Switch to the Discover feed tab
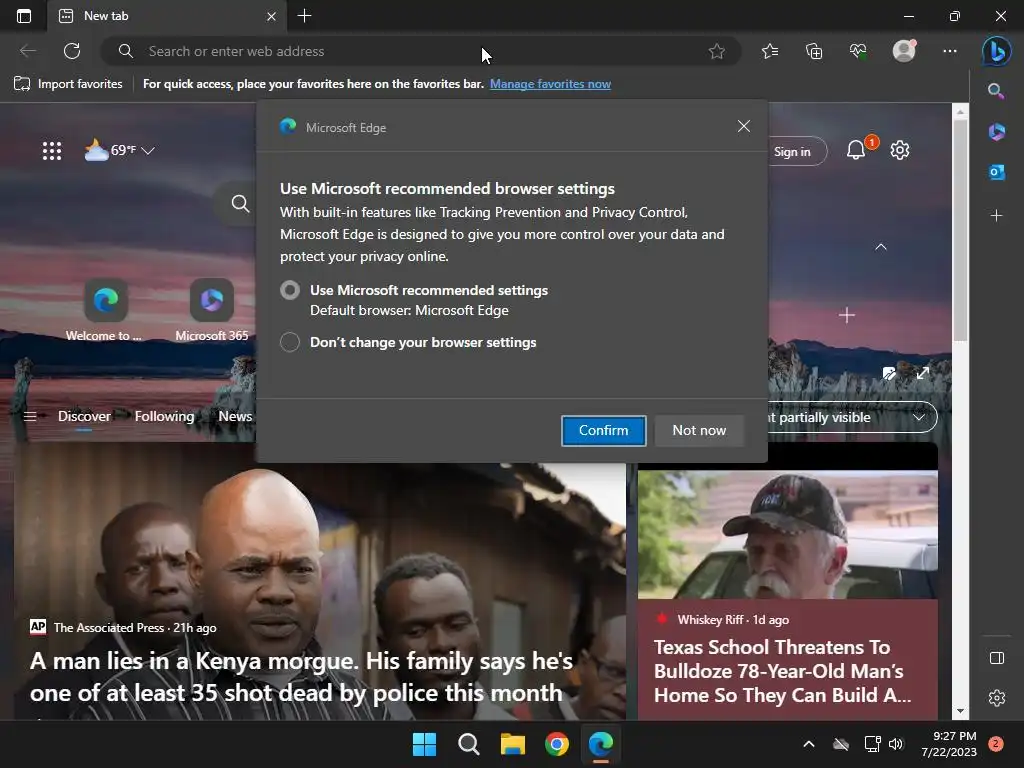 [84, 417]
